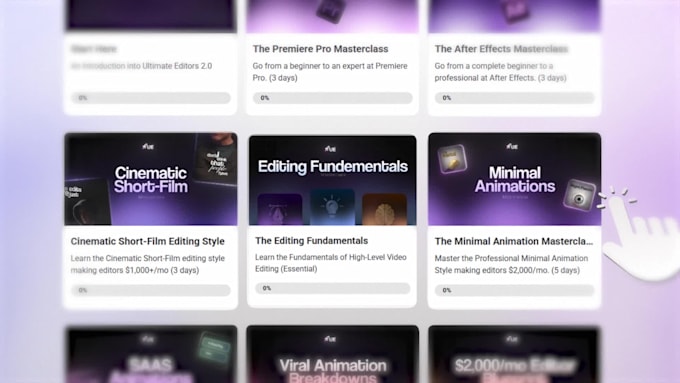This screenshot has height=383, width=680.
Task: Open the $2,000/mo Editor course thumbnail
Action: pyautogui.click(x=514, y=354)
